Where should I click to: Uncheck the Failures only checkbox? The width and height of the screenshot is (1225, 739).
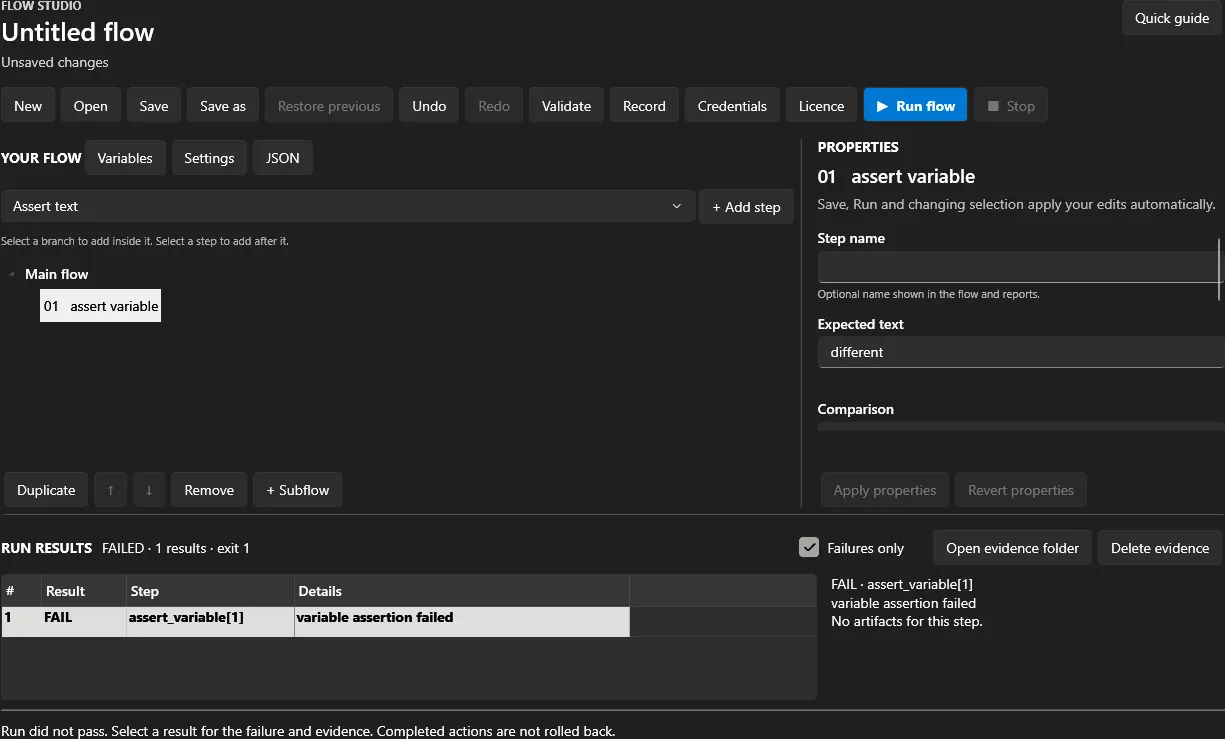coord(809,548)
